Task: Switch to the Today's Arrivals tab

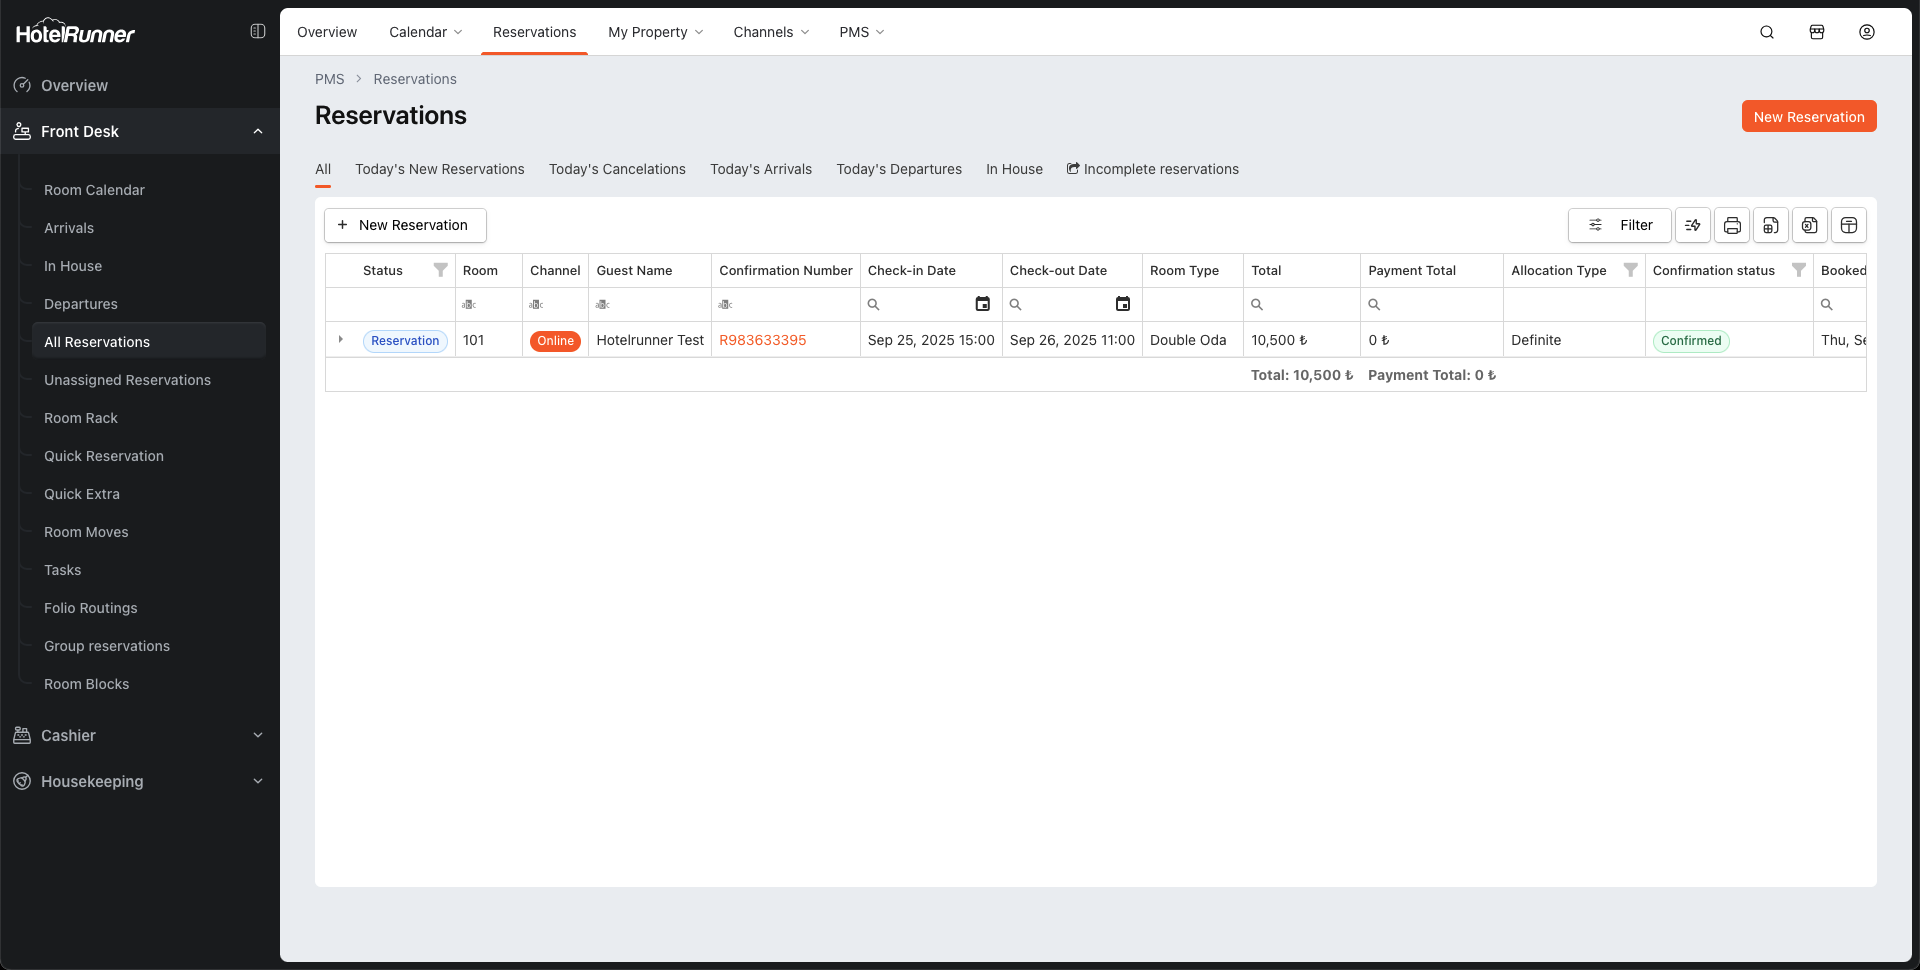Action: pos(760,169)
